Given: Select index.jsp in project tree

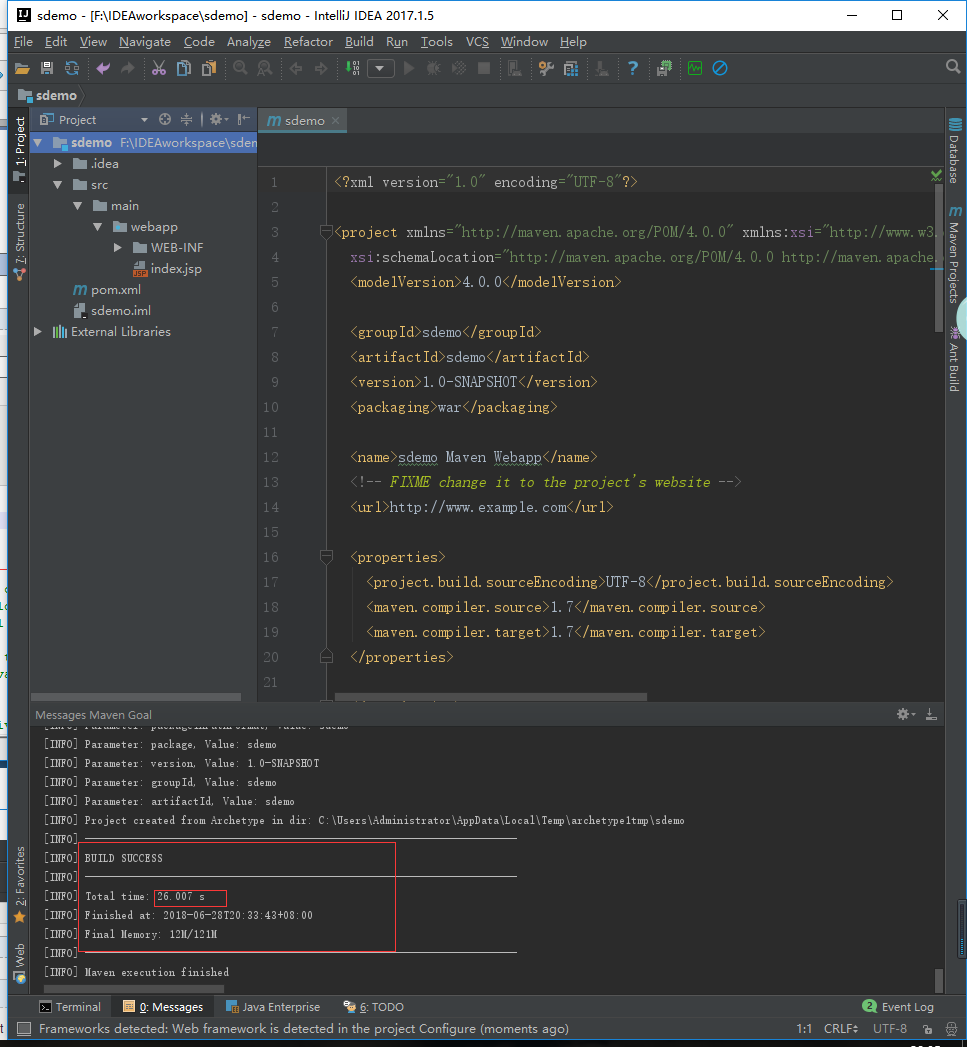Looking at the screenshot, I should (167, 269).
